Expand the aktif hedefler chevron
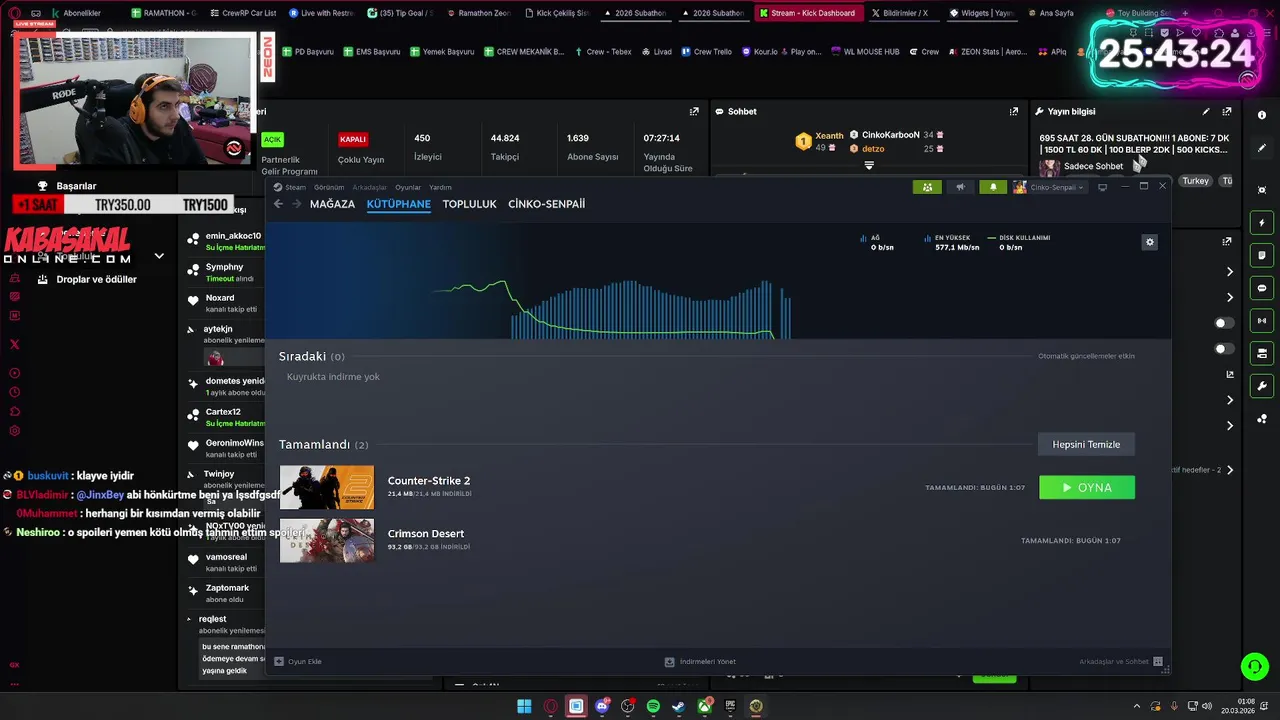The width and height of the screenshot is (1280, 720). 1230,470
